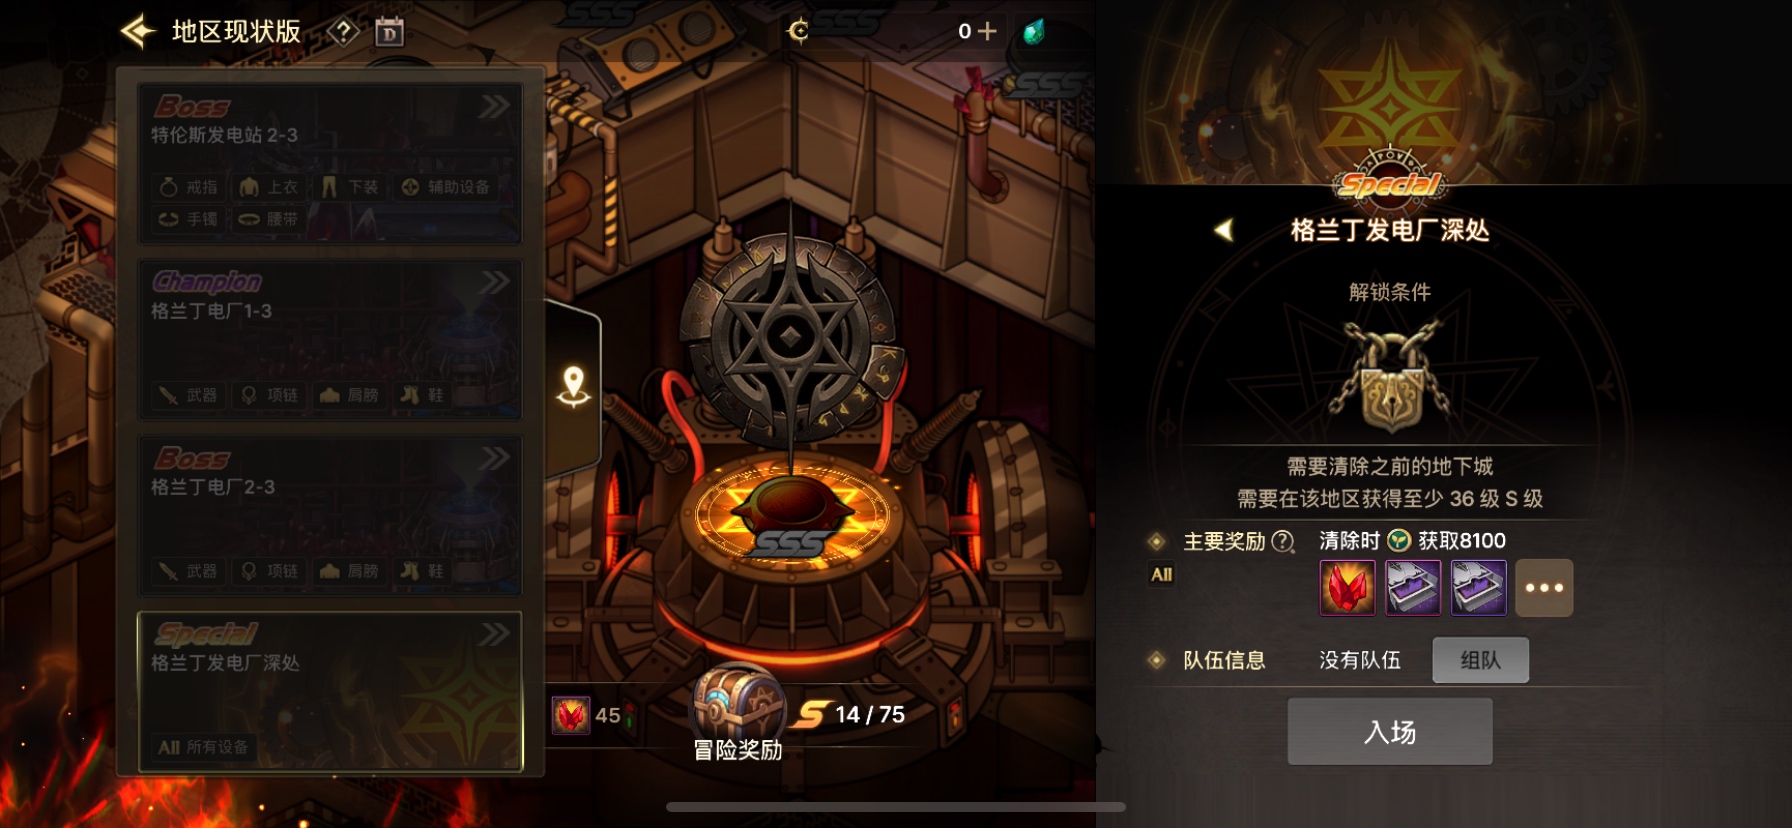Click the S rank 14/75 progress indicator
The width and height of the screenshot is (1792, 828).
(x=850, y=714)
